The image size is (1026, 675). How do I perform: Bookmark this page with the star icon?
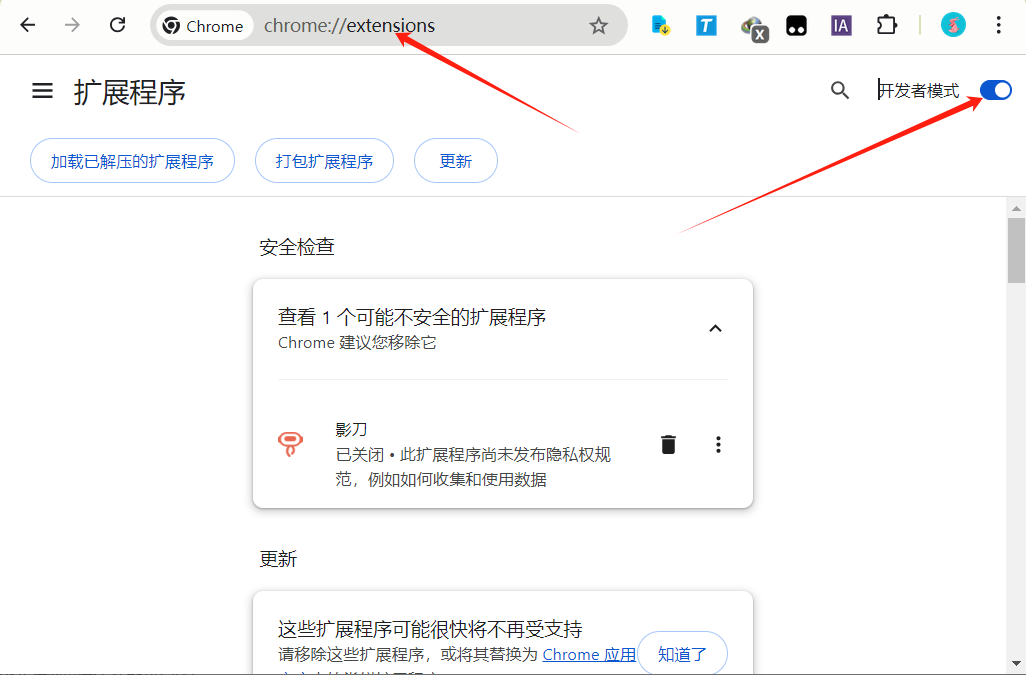[598, 26]
